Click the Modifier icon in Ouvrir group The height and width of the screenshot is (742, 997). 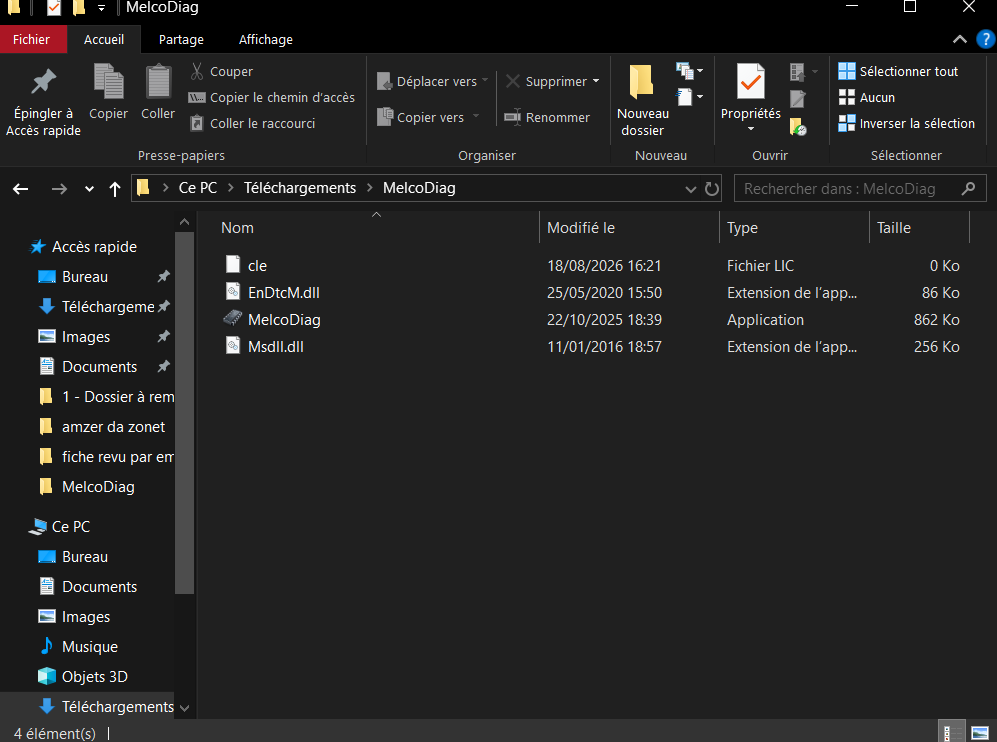[797, 99]
